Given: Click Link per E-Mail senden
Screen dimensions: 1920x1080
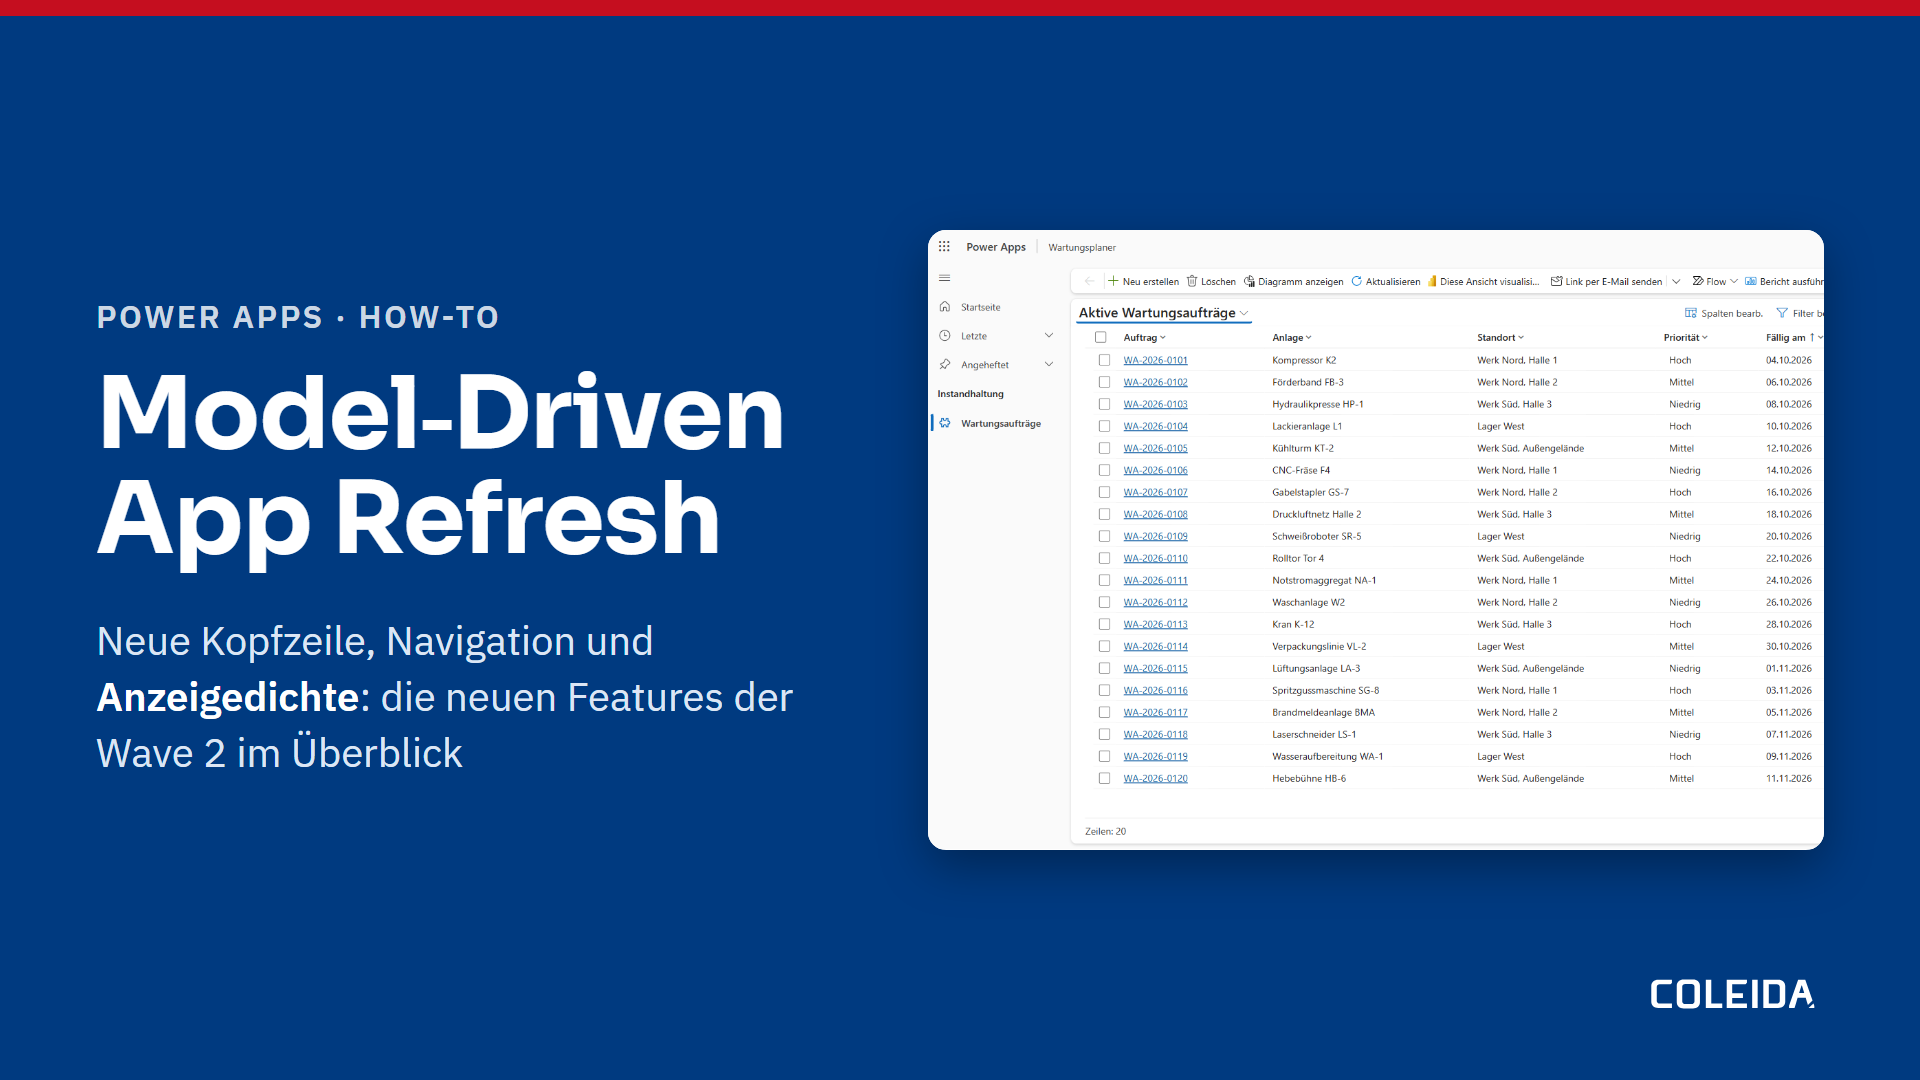Looking at the screenshot, I should (1606, 282).
